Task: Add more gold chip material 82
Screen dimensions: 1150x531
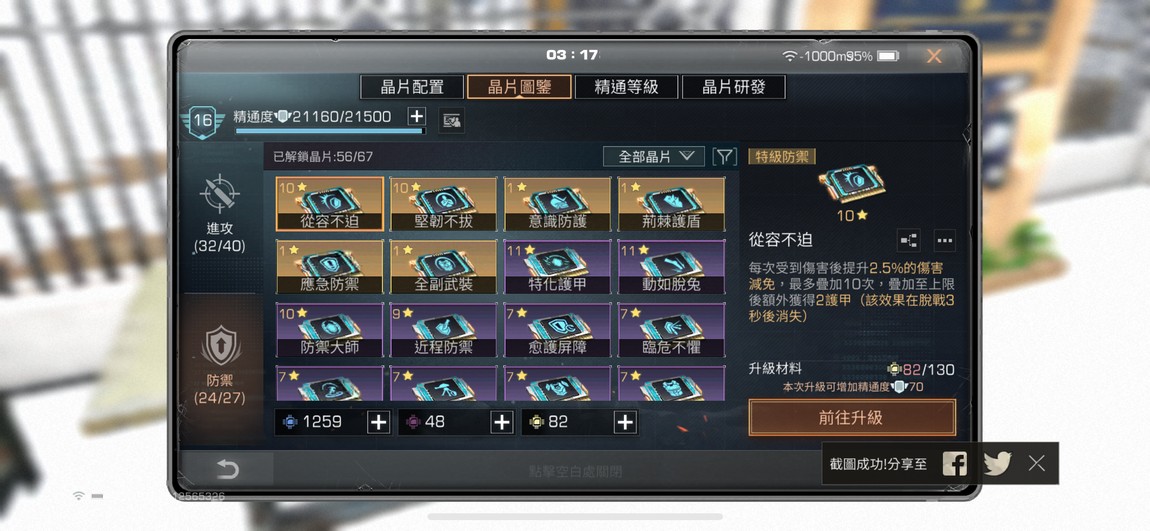Action: (625, 422)
